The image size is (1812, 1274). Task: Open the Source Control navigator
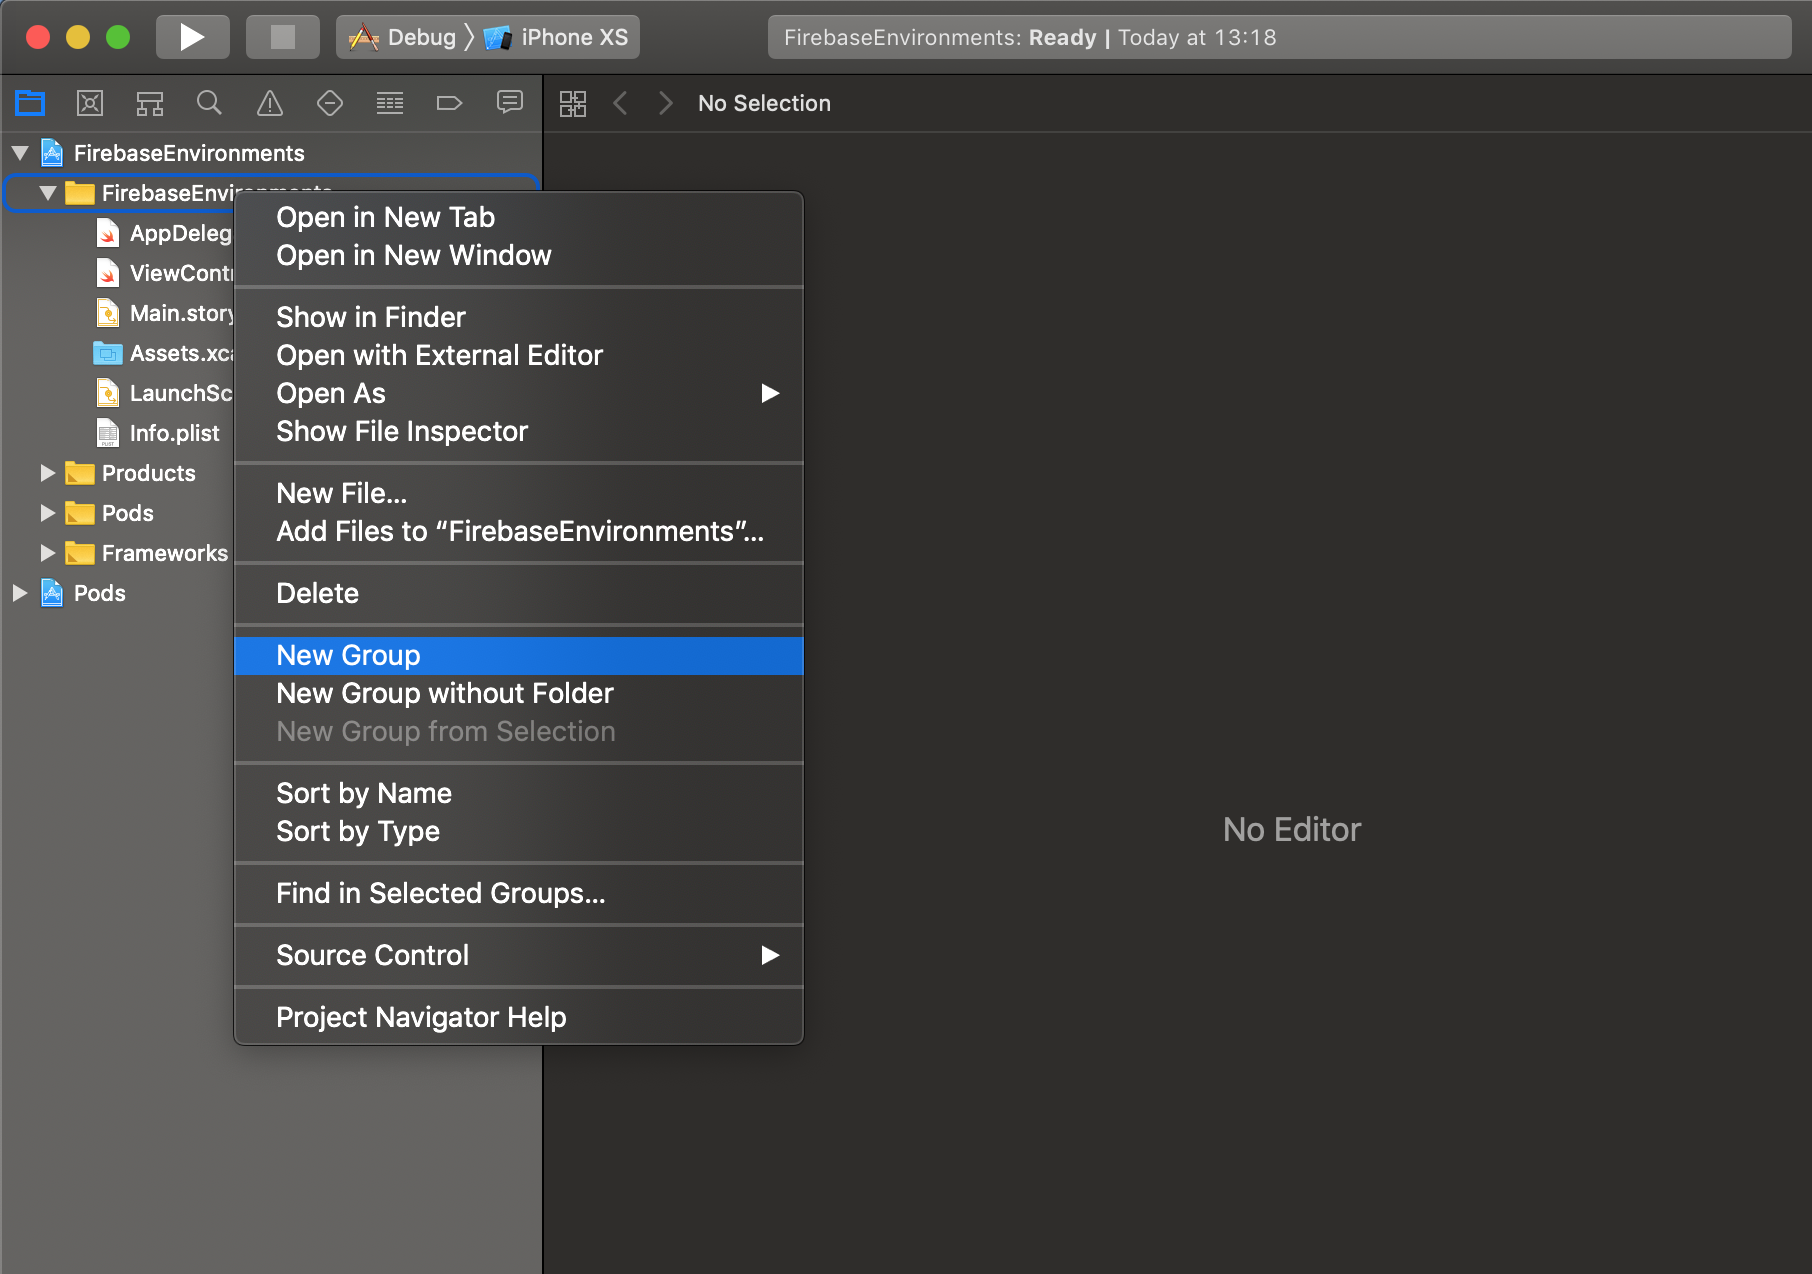coord(90,103)
